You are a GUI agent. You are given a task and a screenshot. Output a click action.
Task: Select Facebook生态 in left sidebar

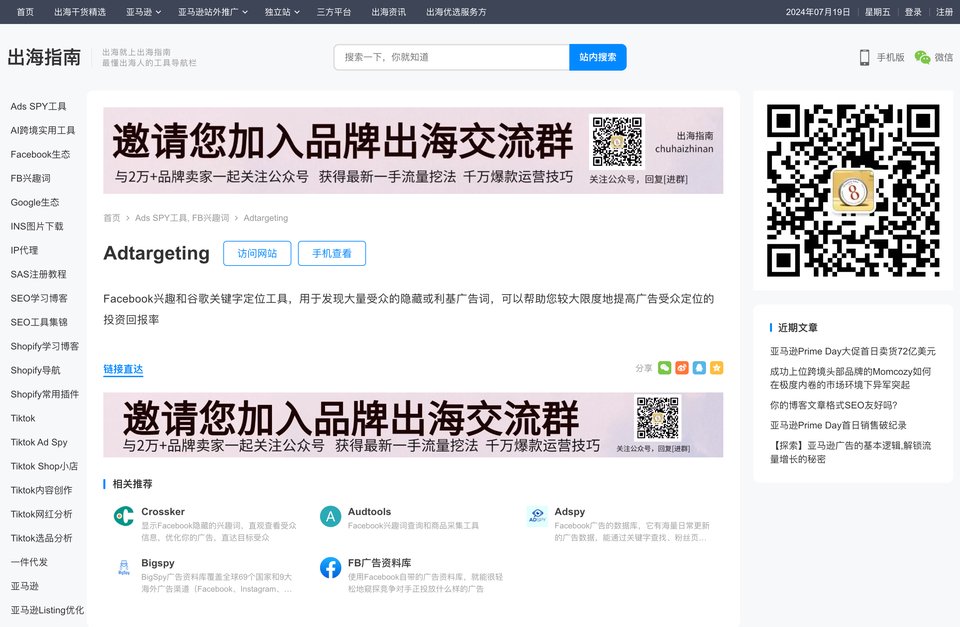[40, 154]
